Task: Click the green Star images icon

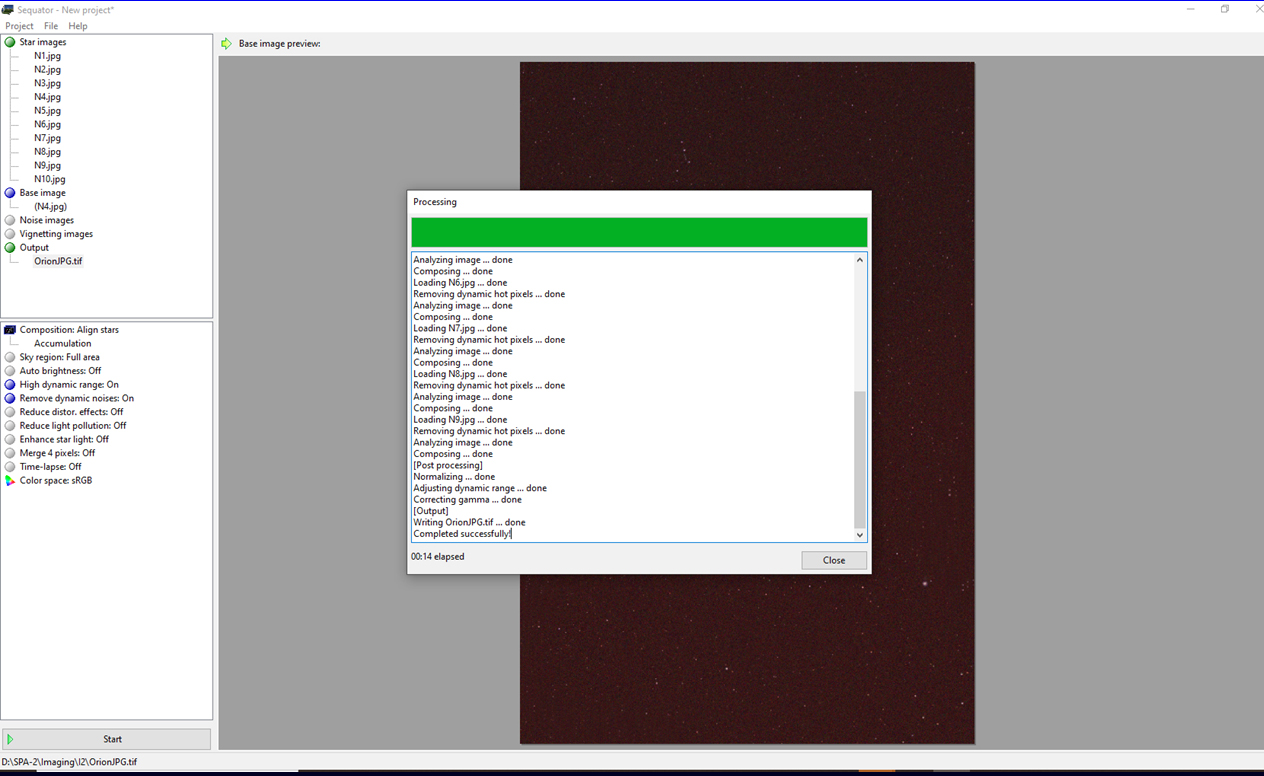Action: (x=10, y=42)
